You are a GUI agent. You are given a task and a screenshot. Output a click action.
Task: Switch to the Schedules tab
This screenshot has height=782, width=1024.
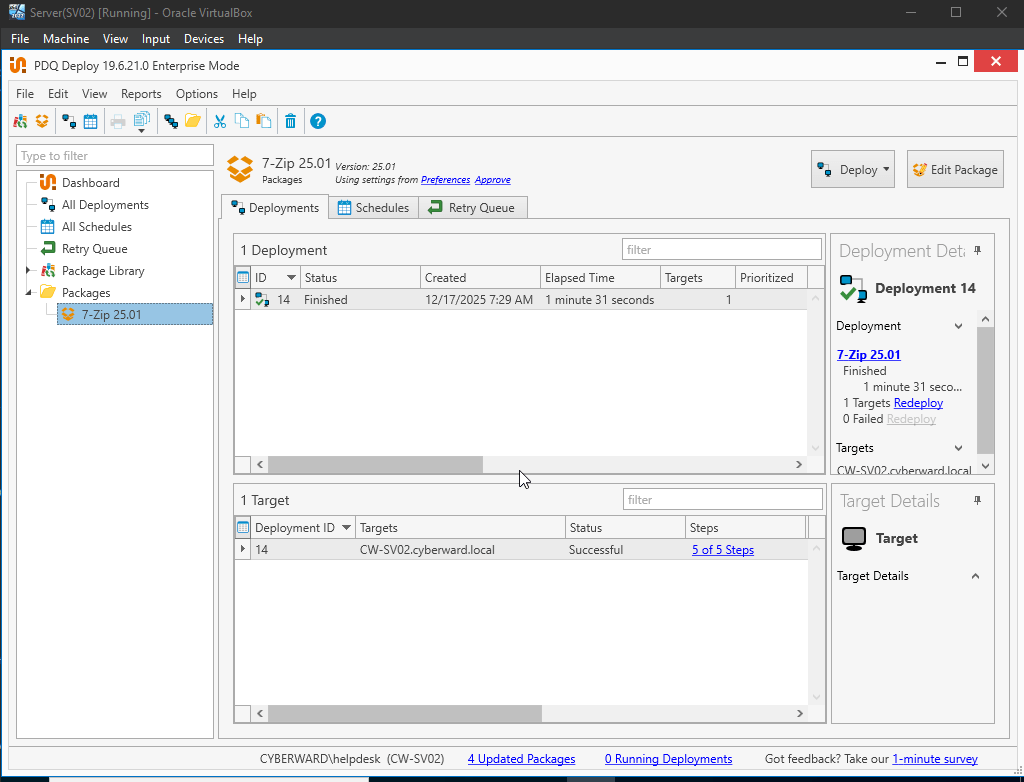[x=374, y=208]
